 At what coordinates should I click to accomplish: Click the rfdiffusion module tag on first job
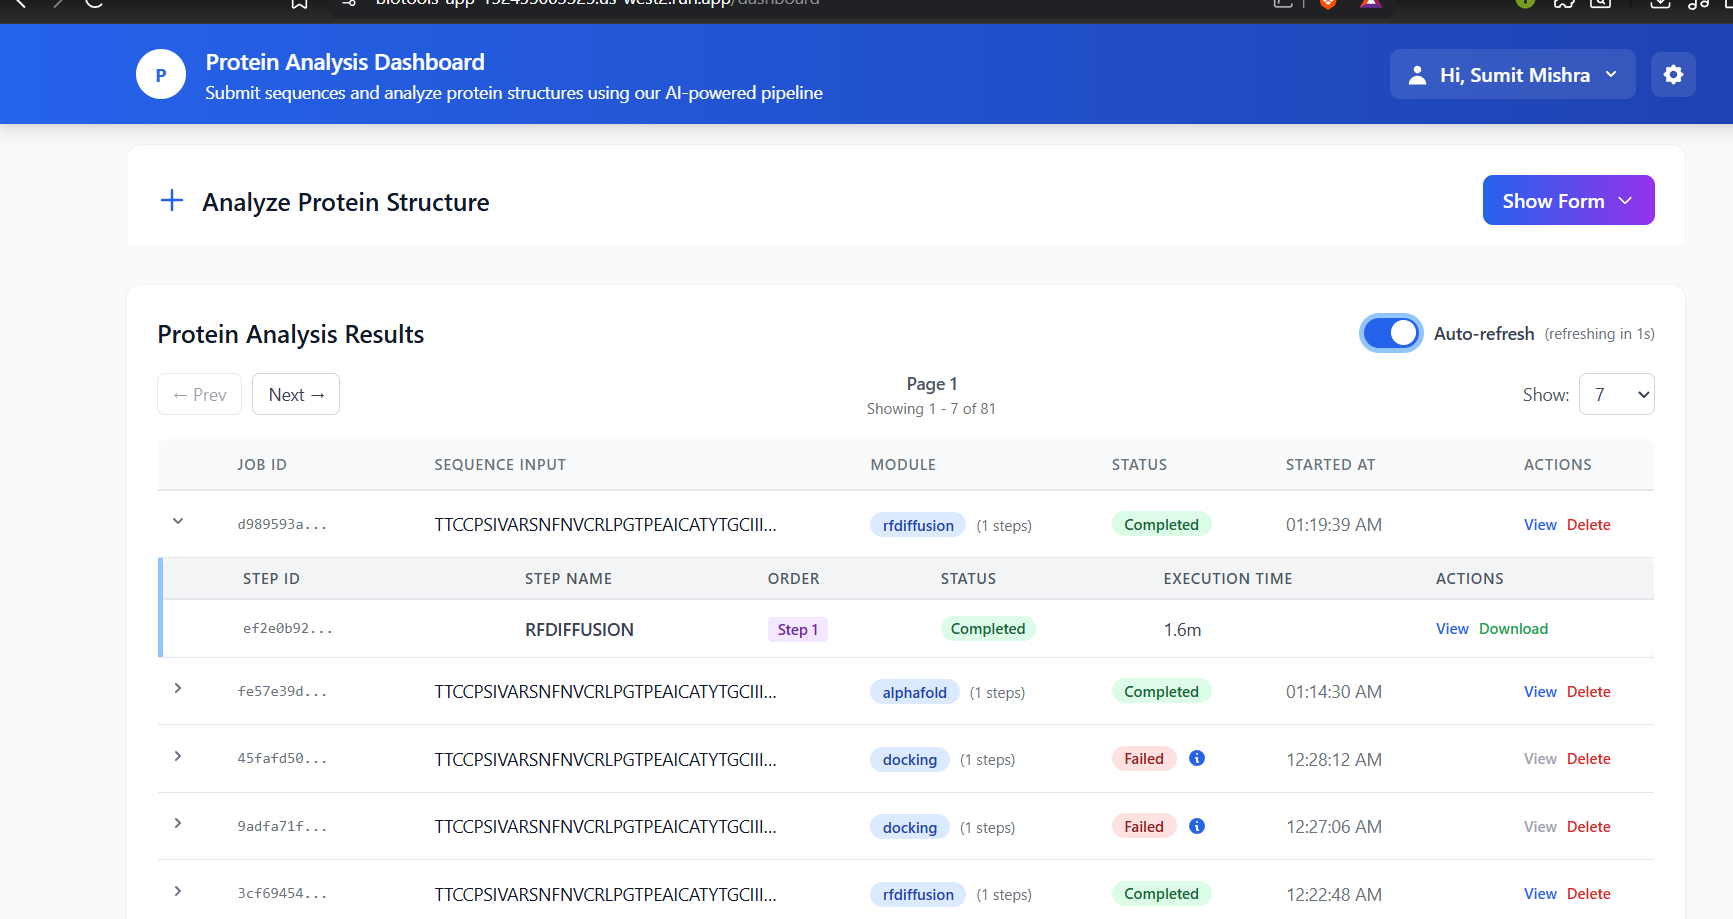(x=918, y=526)
